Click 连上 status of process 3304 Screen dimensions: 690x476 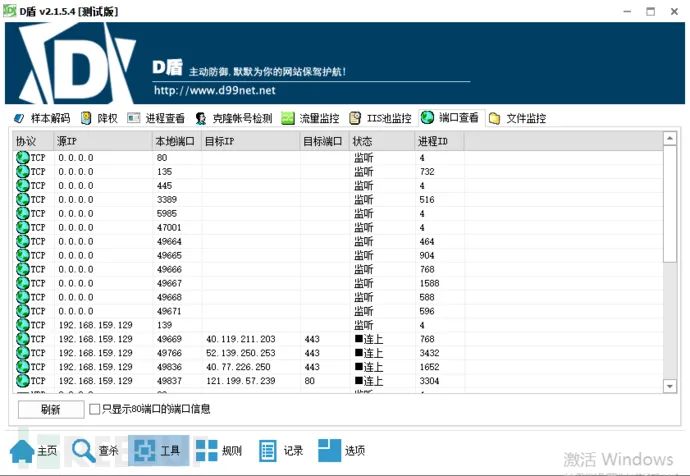pos(369,381)
